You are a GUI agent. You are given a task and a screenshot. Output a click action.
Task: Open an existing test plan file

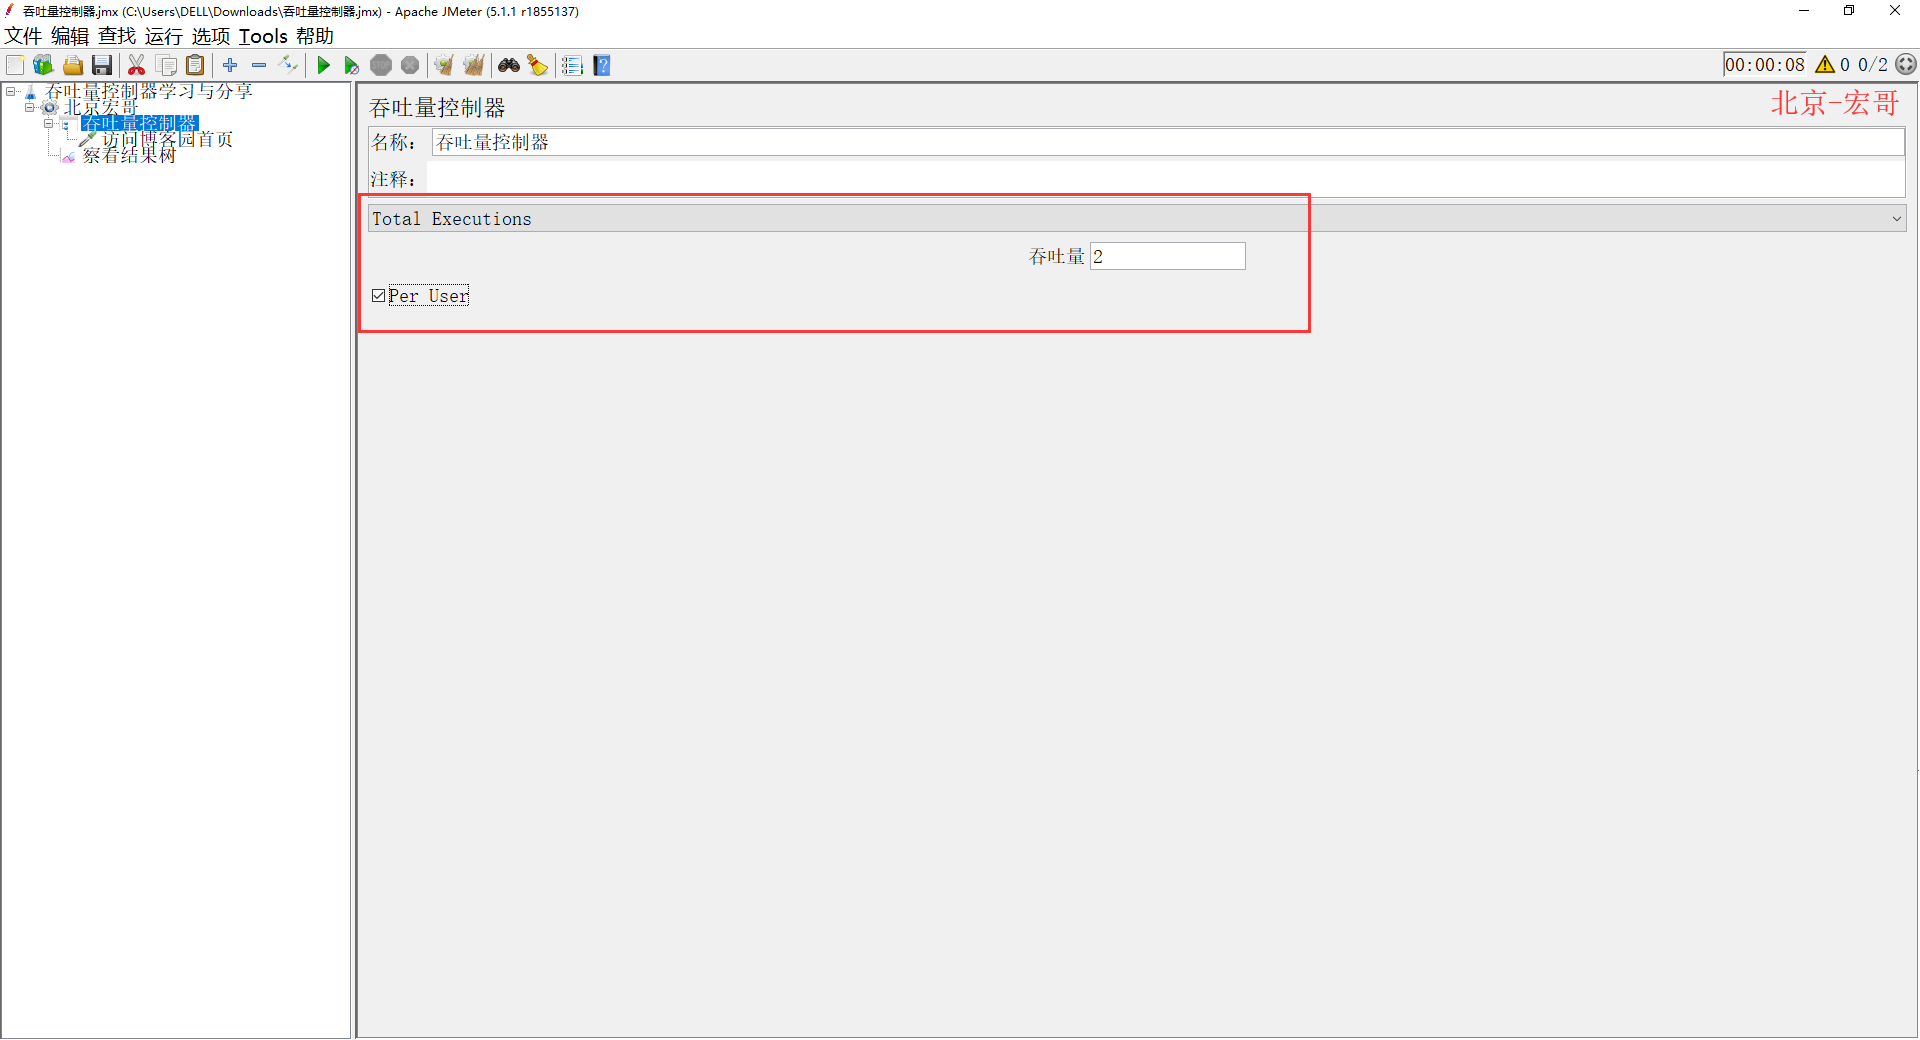tap(73, 65)
